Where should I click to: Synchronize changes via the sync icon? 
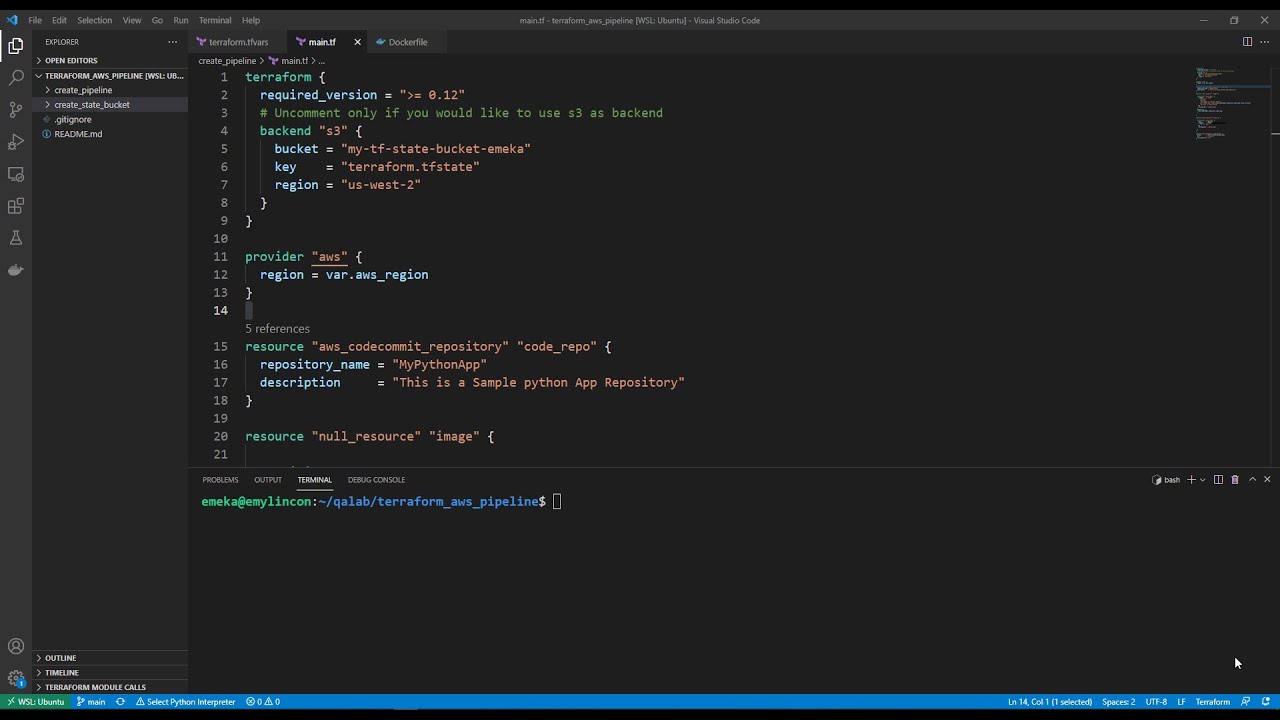(121, 702)
